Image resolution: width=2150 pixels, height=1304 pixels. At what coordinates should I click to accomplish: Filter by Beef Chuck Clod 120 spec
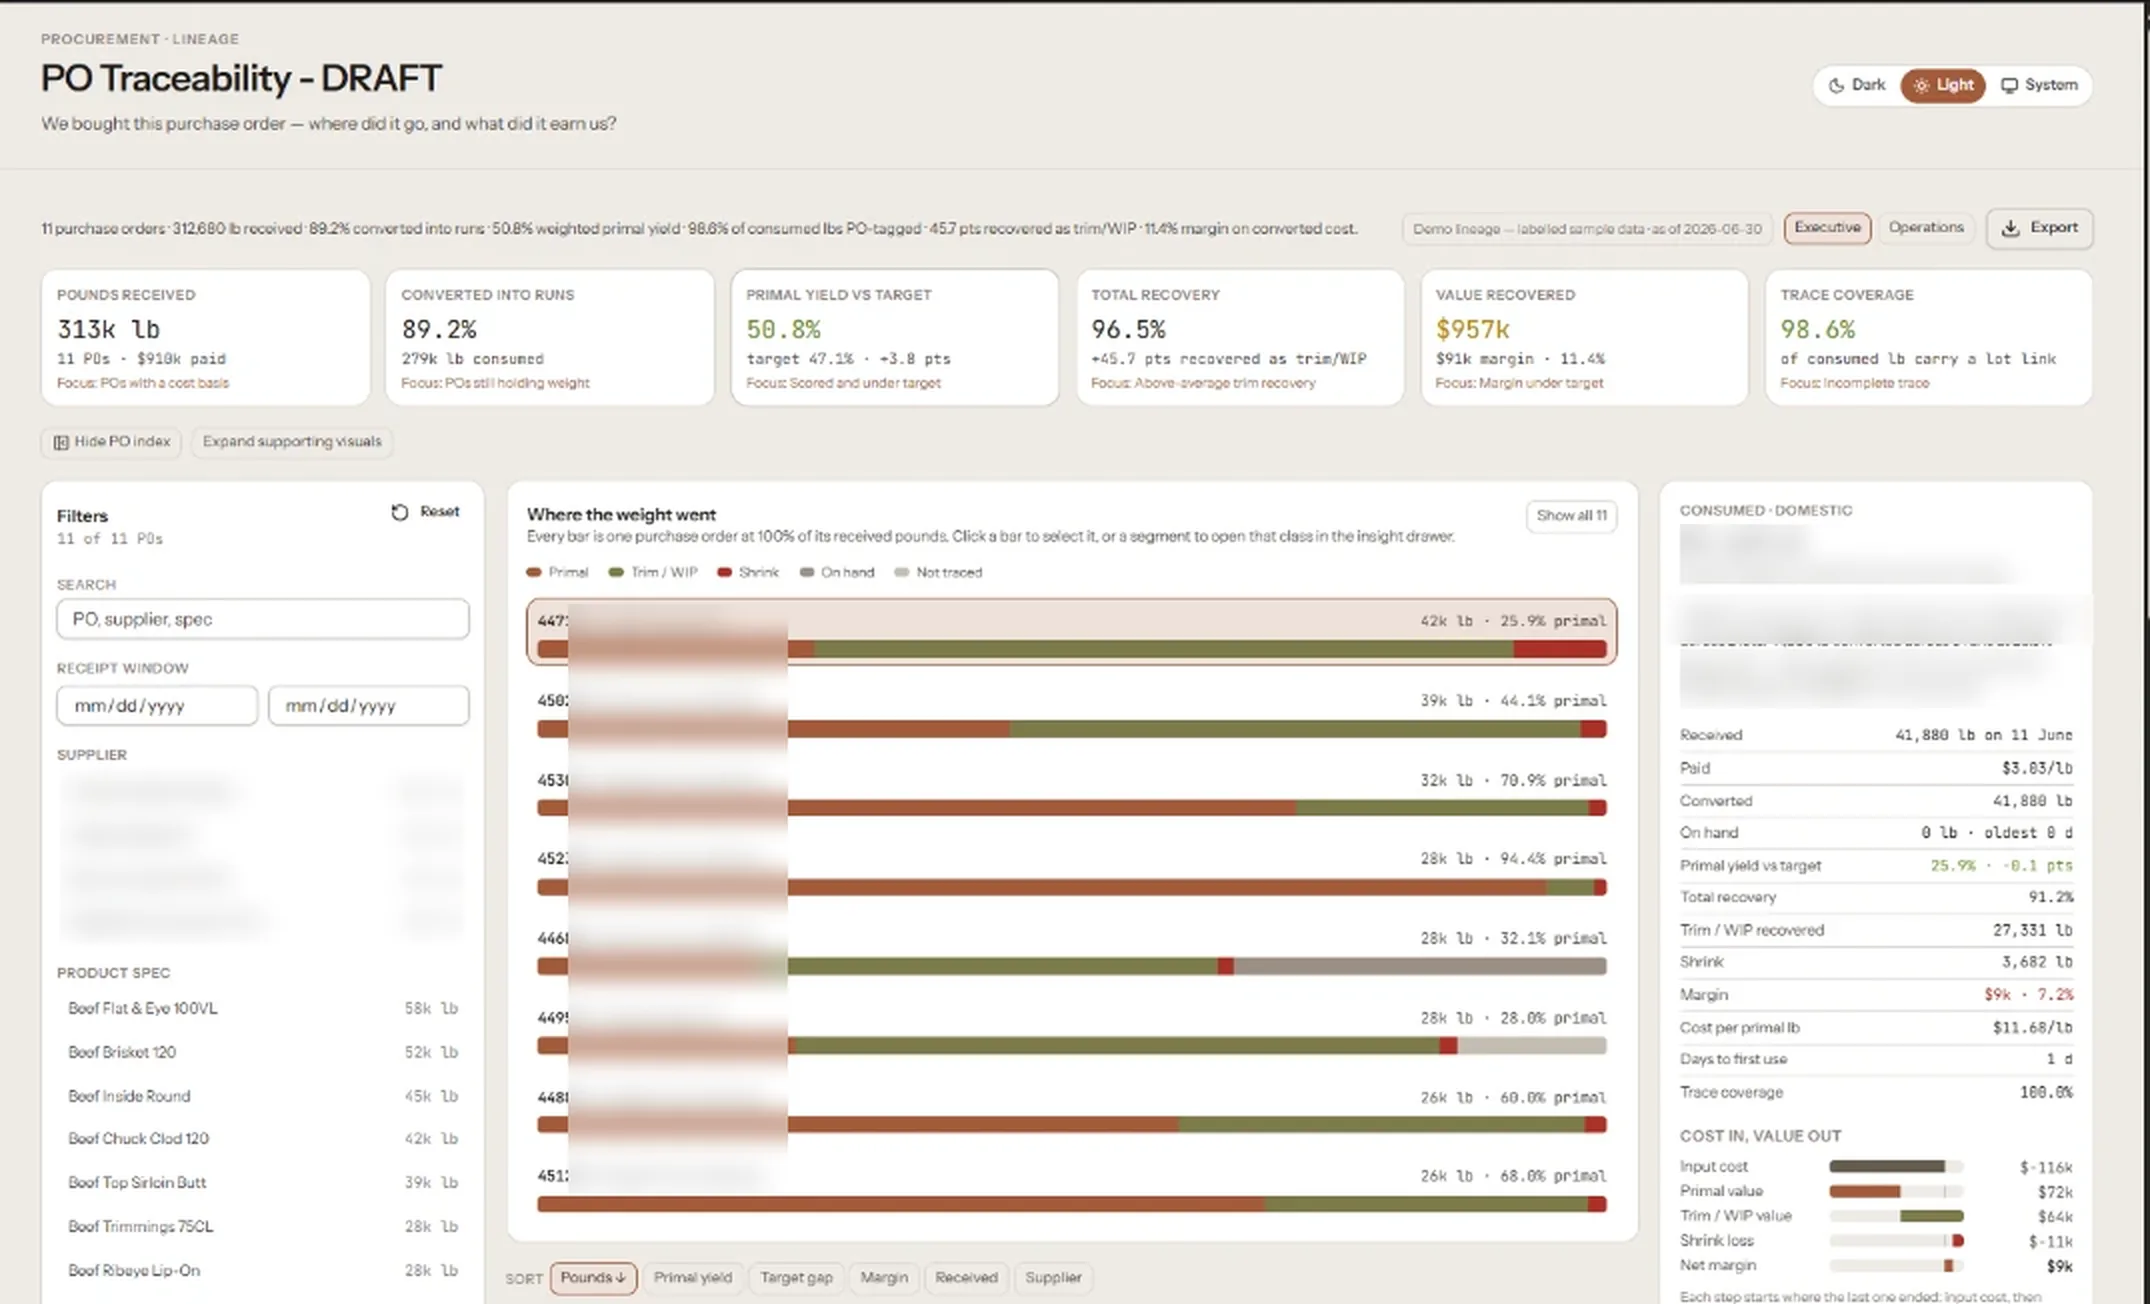(x=263, y=1139)
